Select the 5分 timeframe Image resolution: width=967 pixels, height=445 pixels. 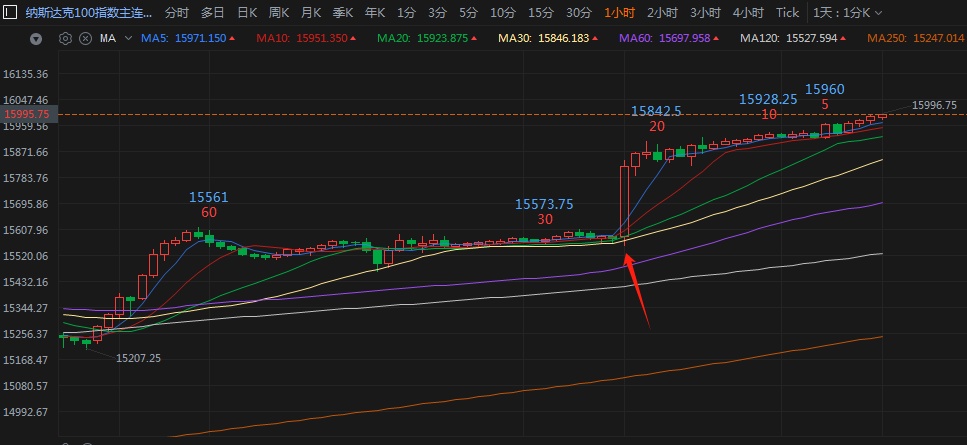coord(468,12)
